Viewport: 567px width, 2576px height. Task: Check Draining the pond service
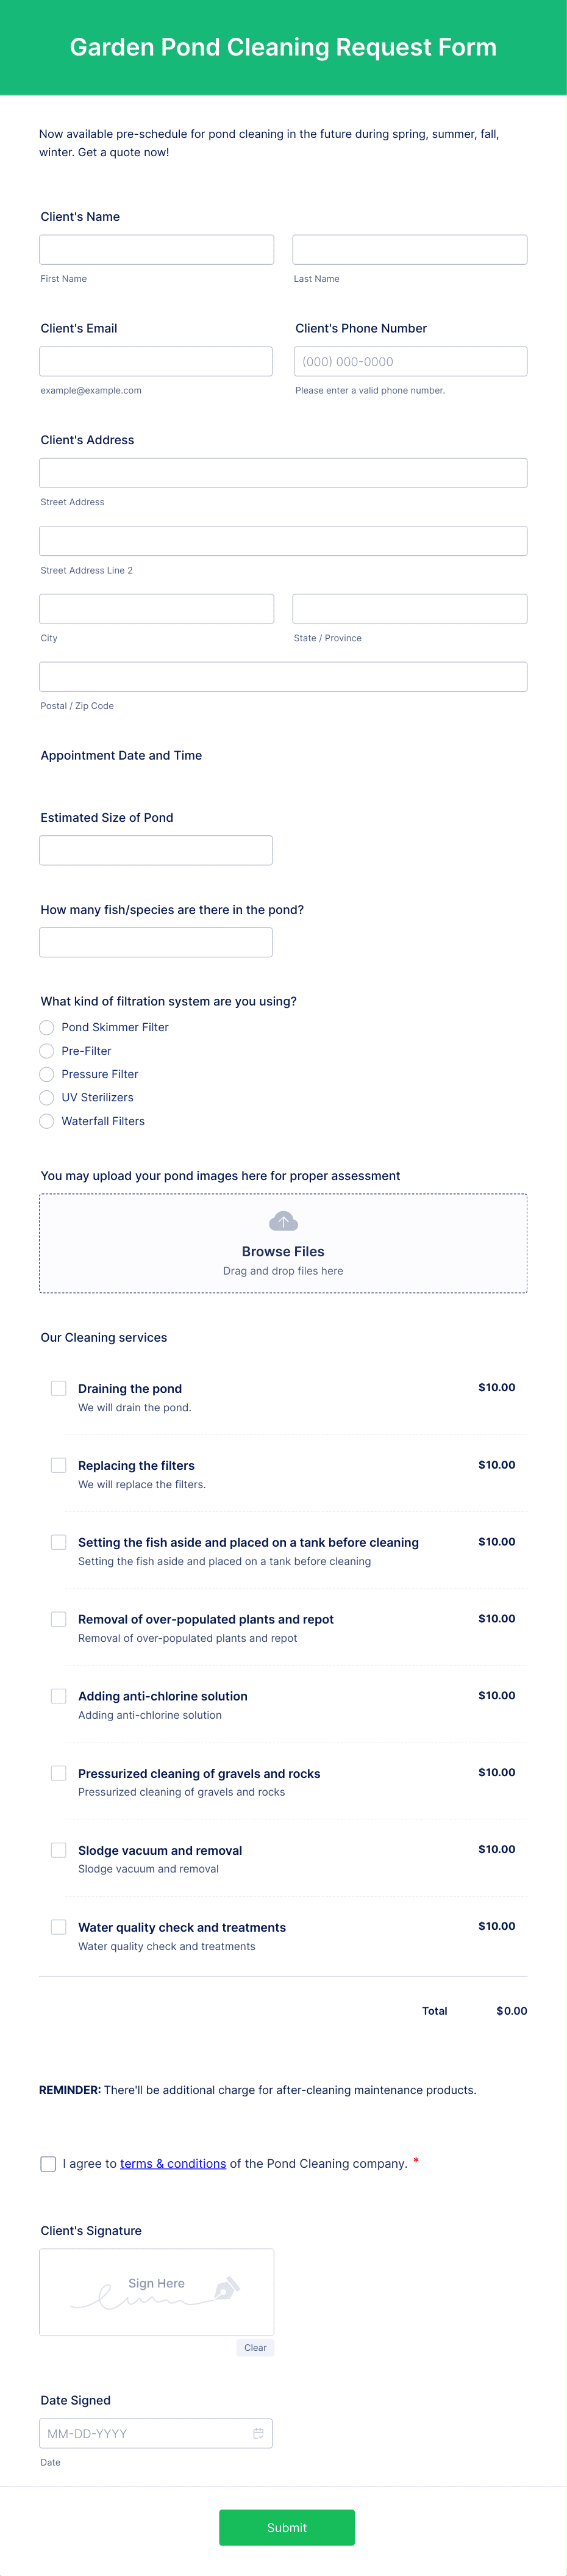tap(59, 1388)
